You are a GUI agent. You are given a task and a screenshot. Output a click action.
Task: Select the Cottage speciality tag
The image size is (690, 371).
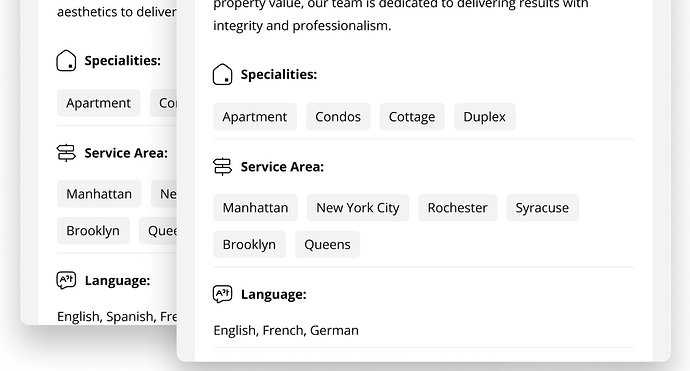412,117
